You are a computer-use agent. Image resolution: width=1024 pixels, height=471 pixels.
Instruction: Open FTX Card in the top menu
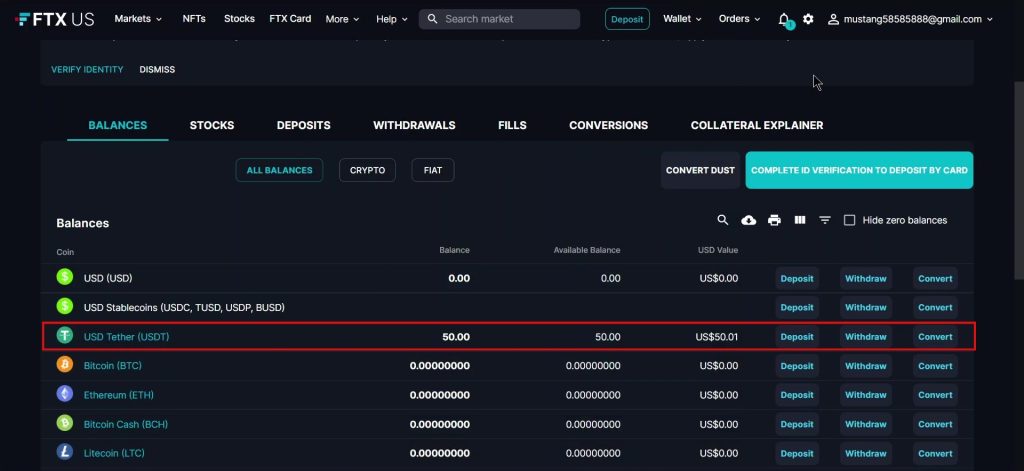pyautogui.click(x=290, y=19)
